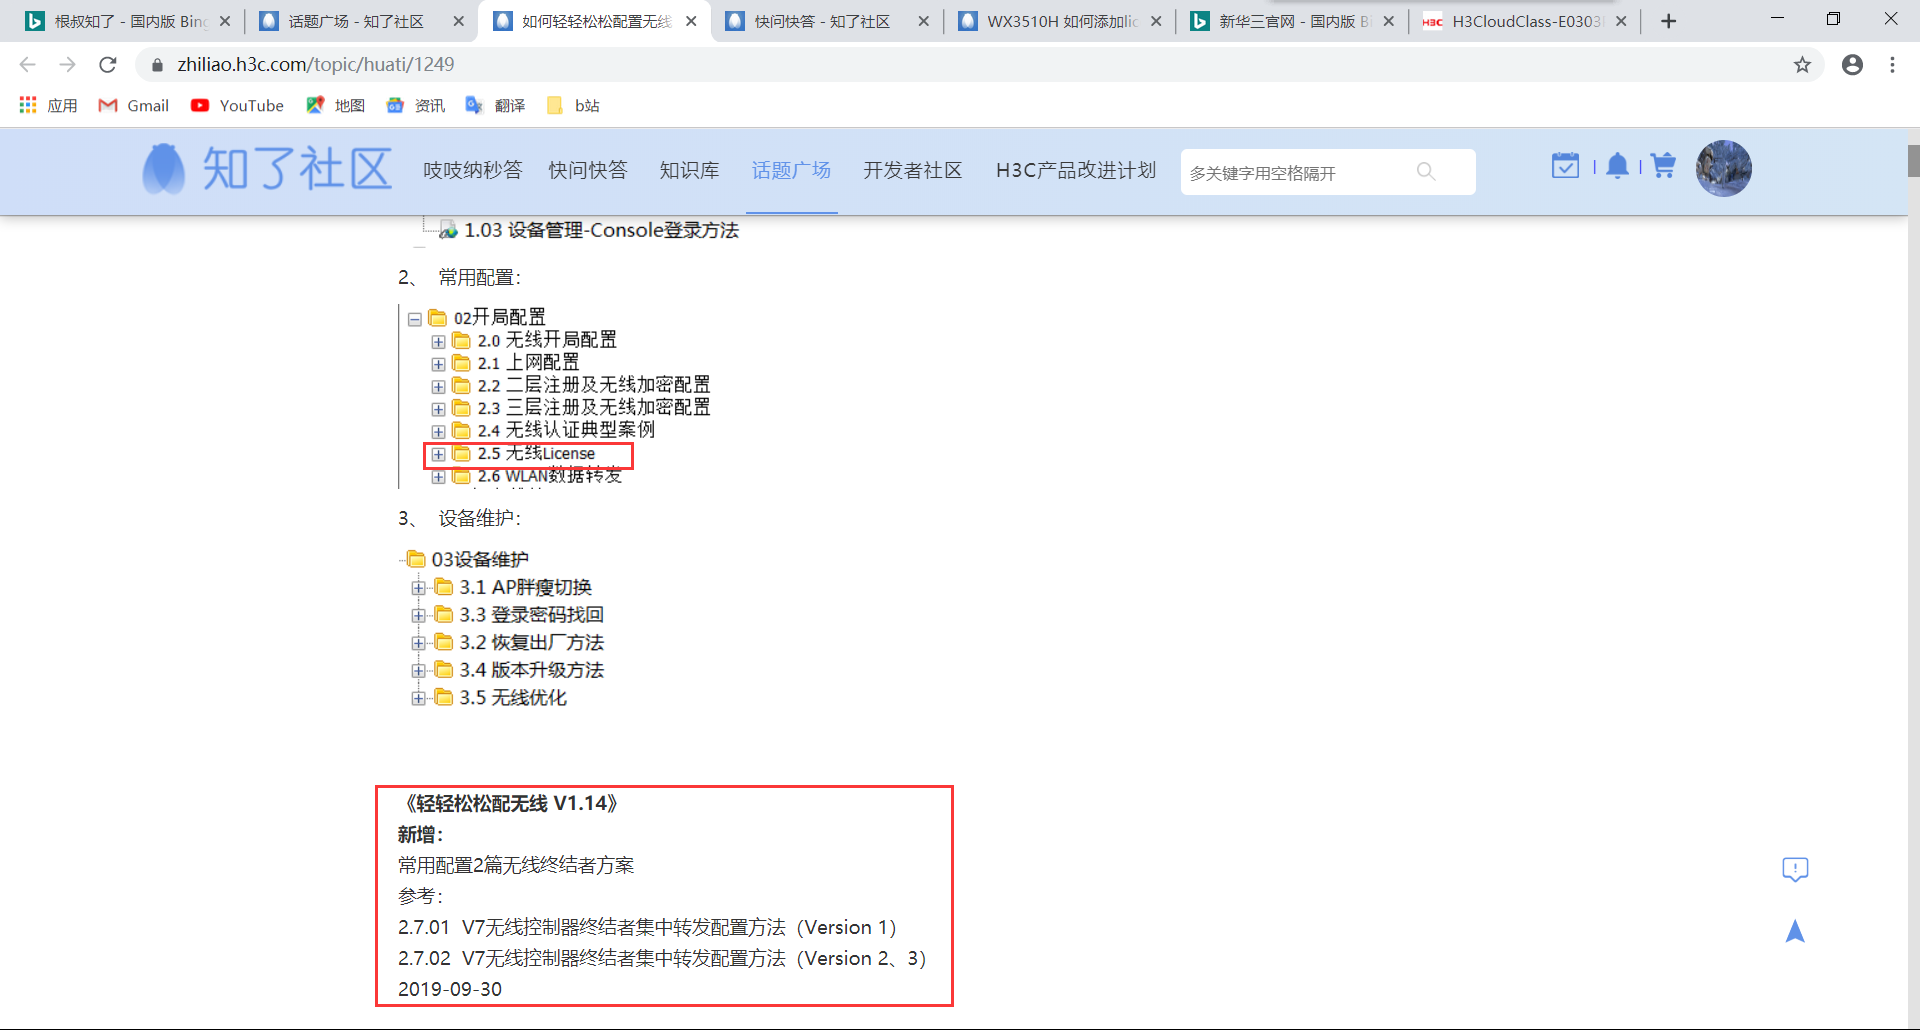Image resolution: width=1920 pixels, height=1030 pixels.
Task: Collapse the 02开局配置 folder
Action: (x=414, y=320)
